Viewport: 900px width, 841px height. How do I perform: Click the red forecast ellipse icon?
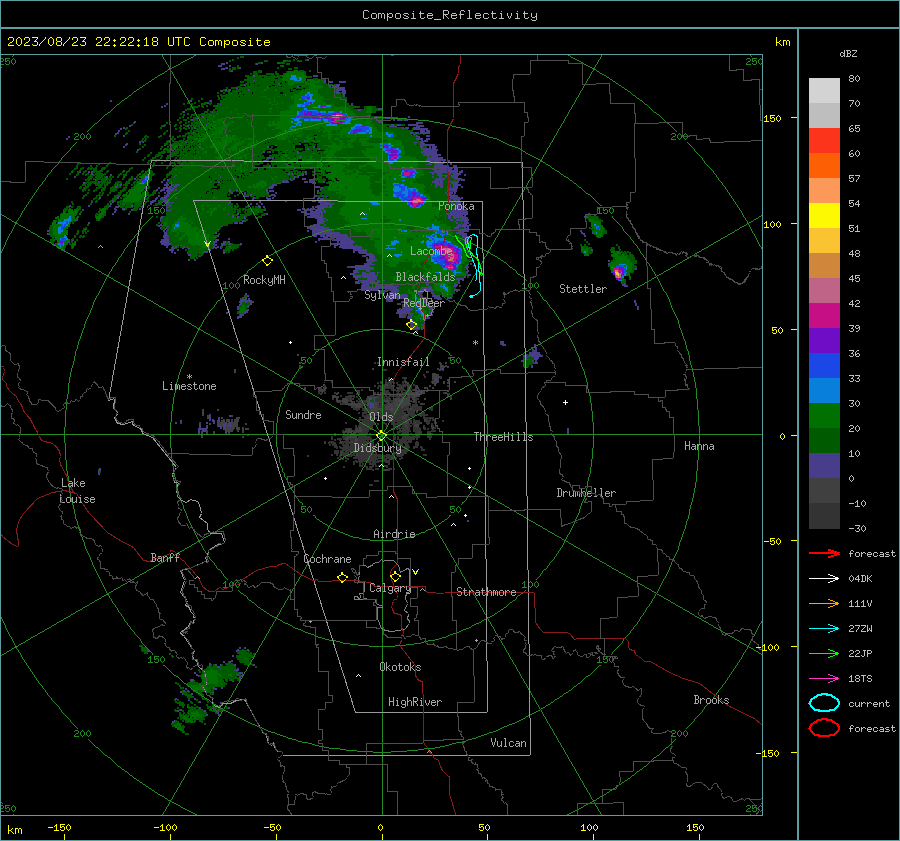(824, 728)
